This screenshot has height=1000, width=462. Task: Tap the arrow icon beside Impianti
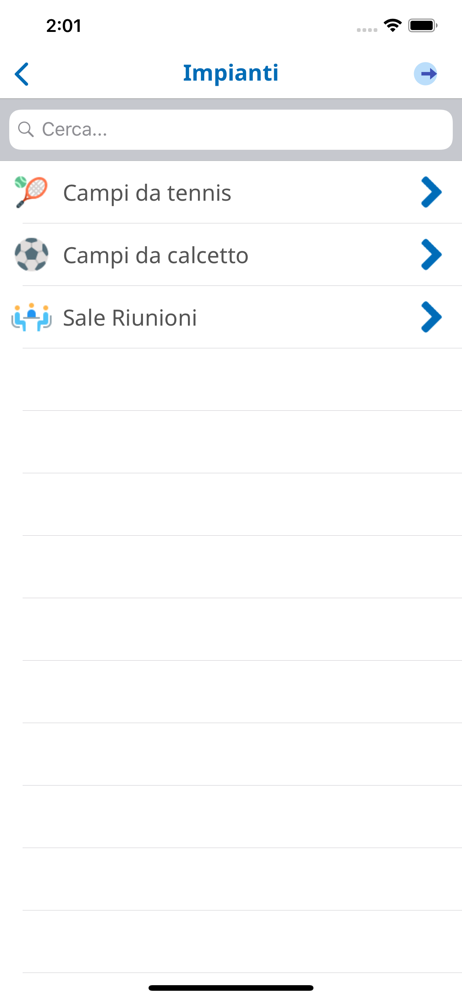pyautogui.click(x=426, y=74)
